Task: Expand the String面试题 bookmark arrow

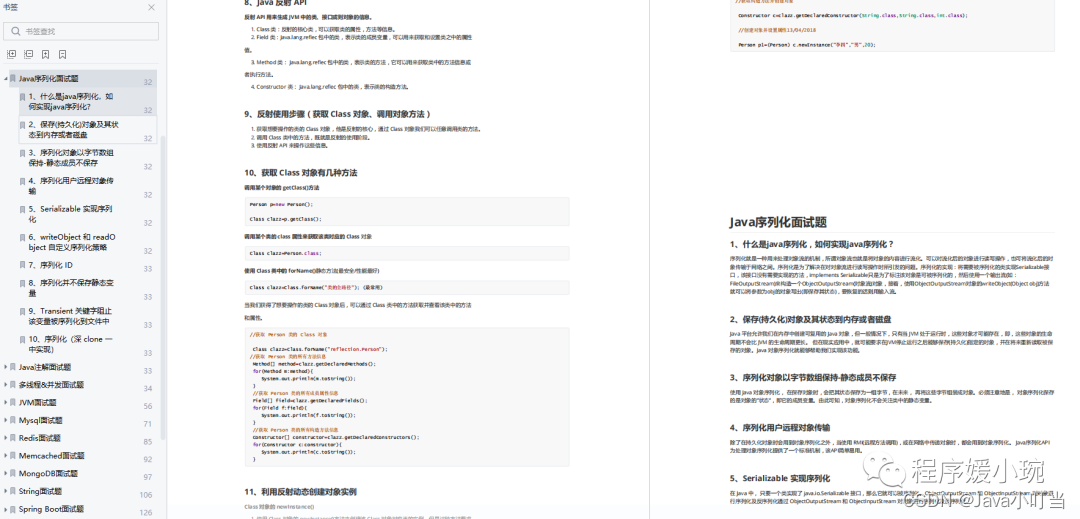Action: (6, 491)
